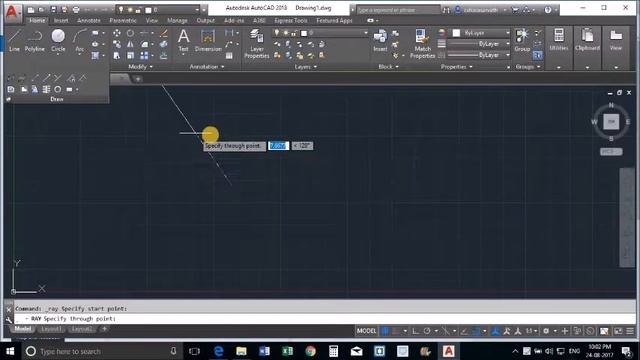Open the View panel button
This screenshot has height=360, width=640.
click(616, 40)
